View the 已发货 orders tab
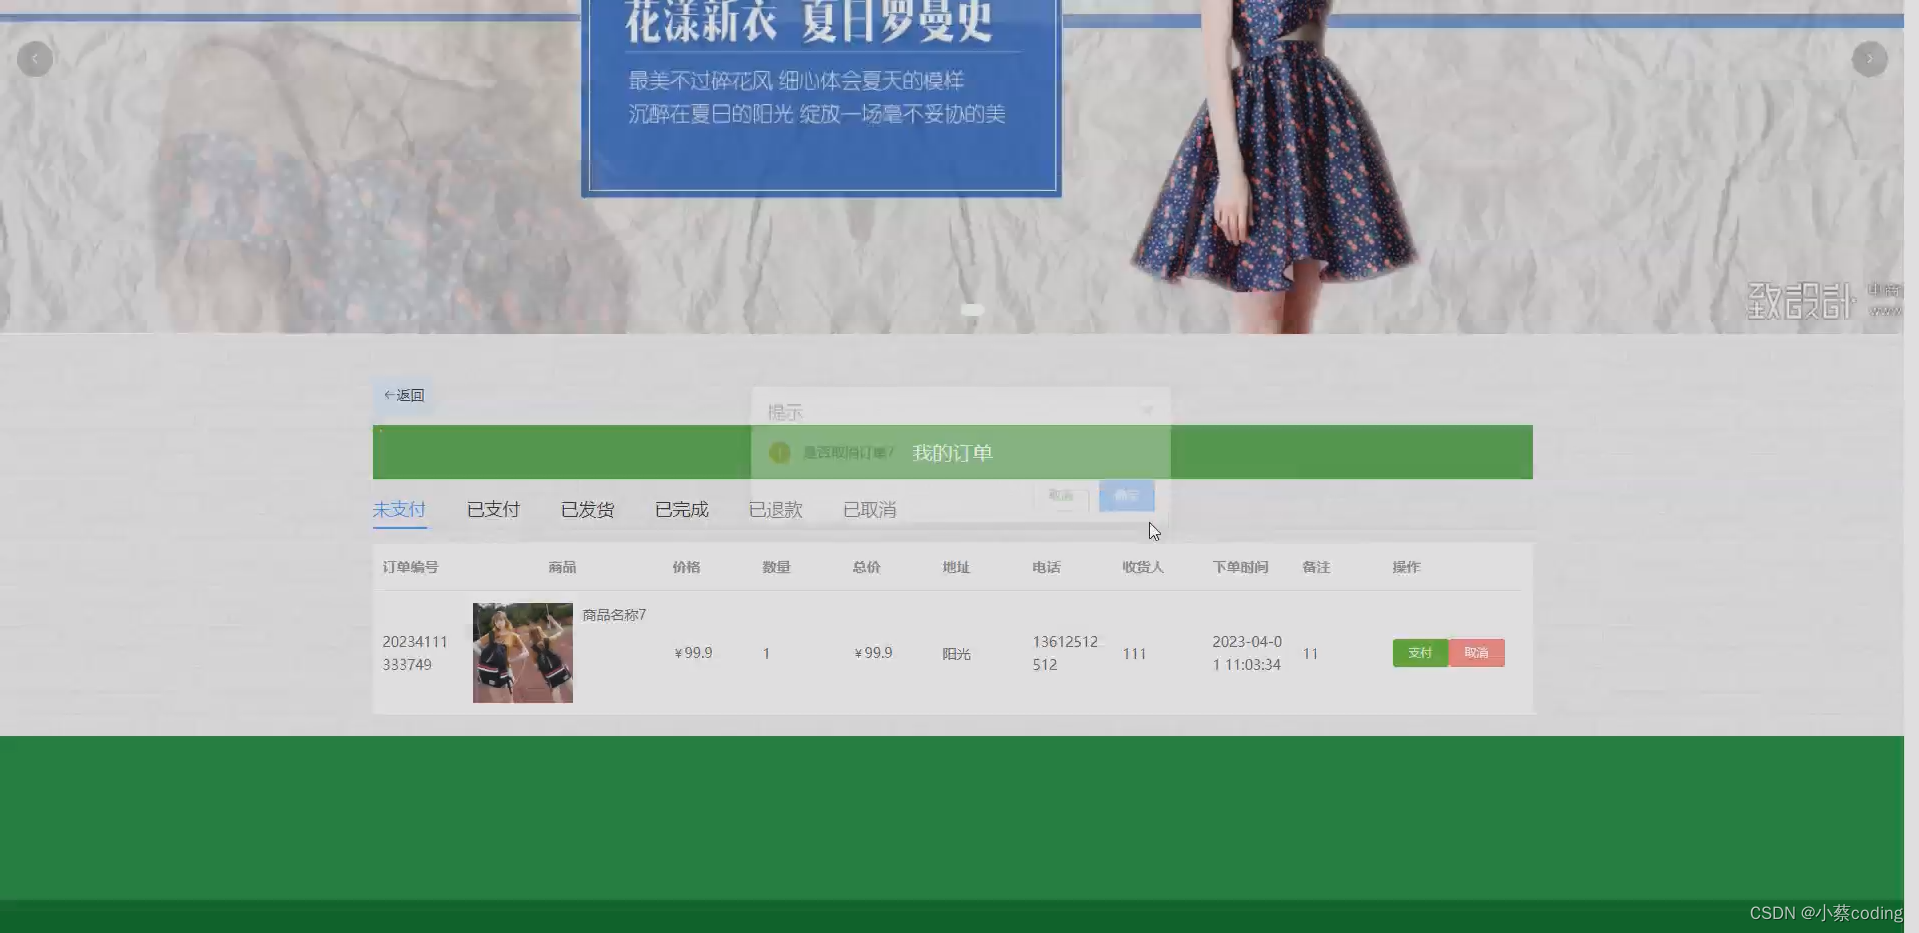Screen dimensions: 1919x933 click(x=587, y=510)
